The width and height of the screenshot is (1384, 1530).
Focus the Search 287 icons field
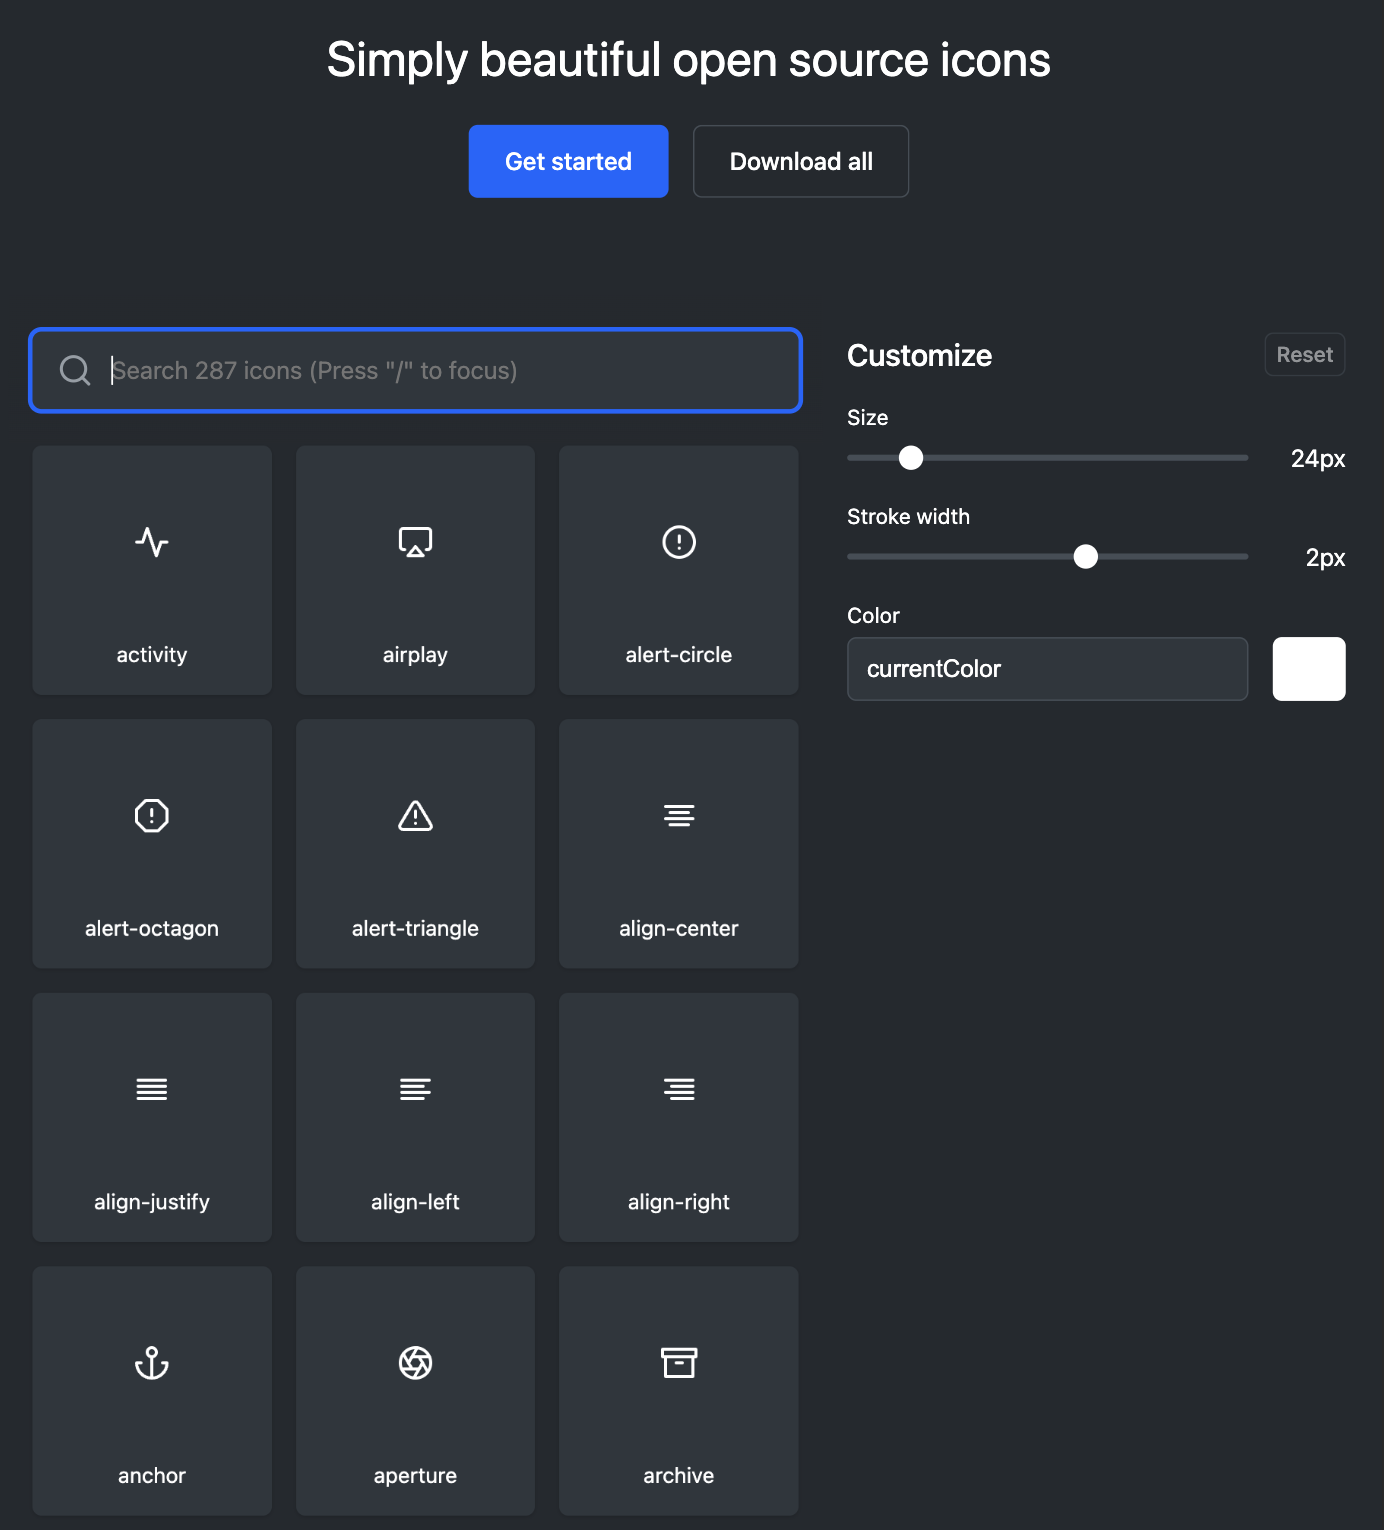(x=416, y=370)
